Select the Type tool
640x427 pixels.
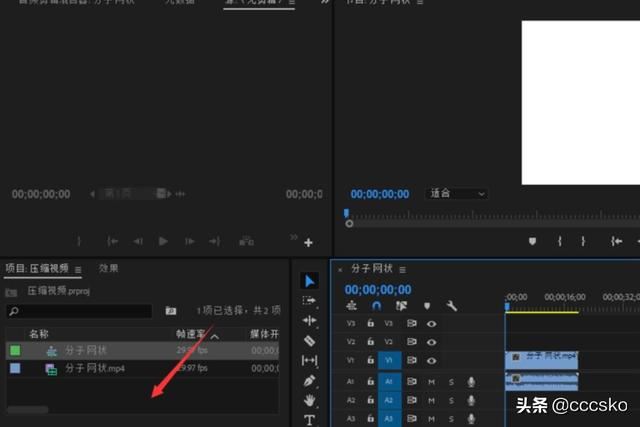tap(309, 420)
